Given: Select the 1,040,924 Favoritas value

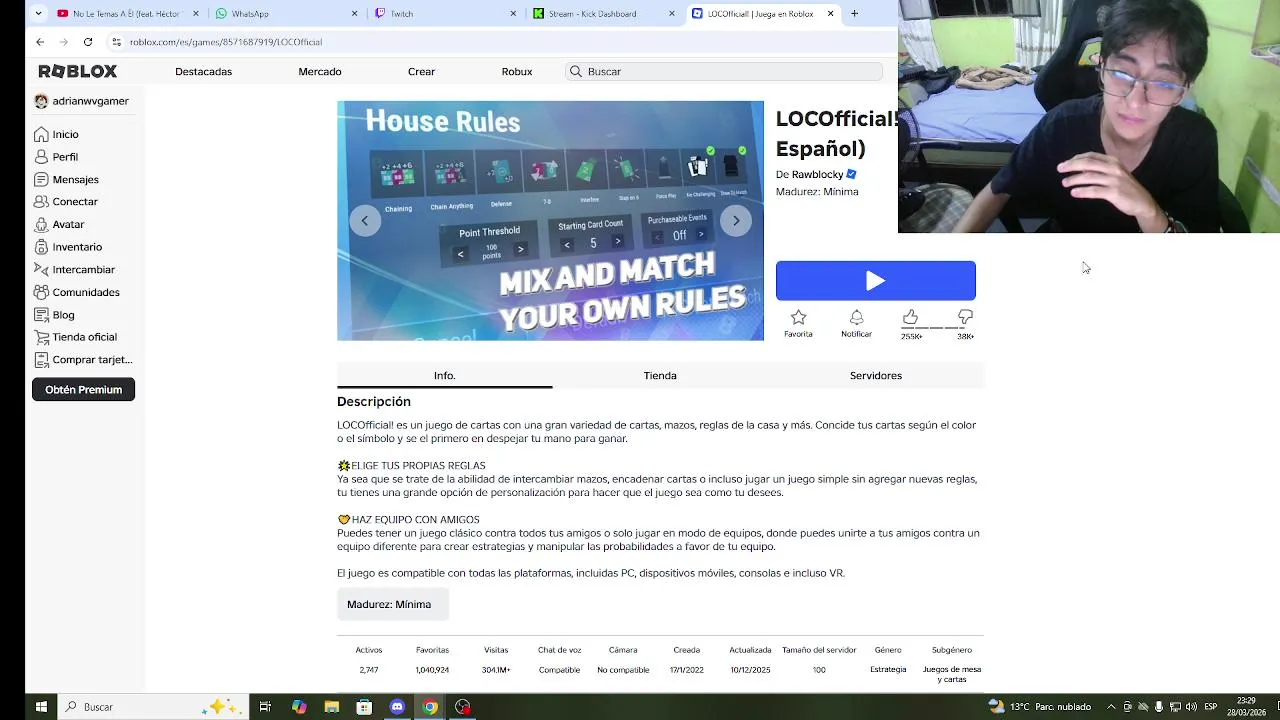Looking at the screenshot, I should tap(432, 670).
